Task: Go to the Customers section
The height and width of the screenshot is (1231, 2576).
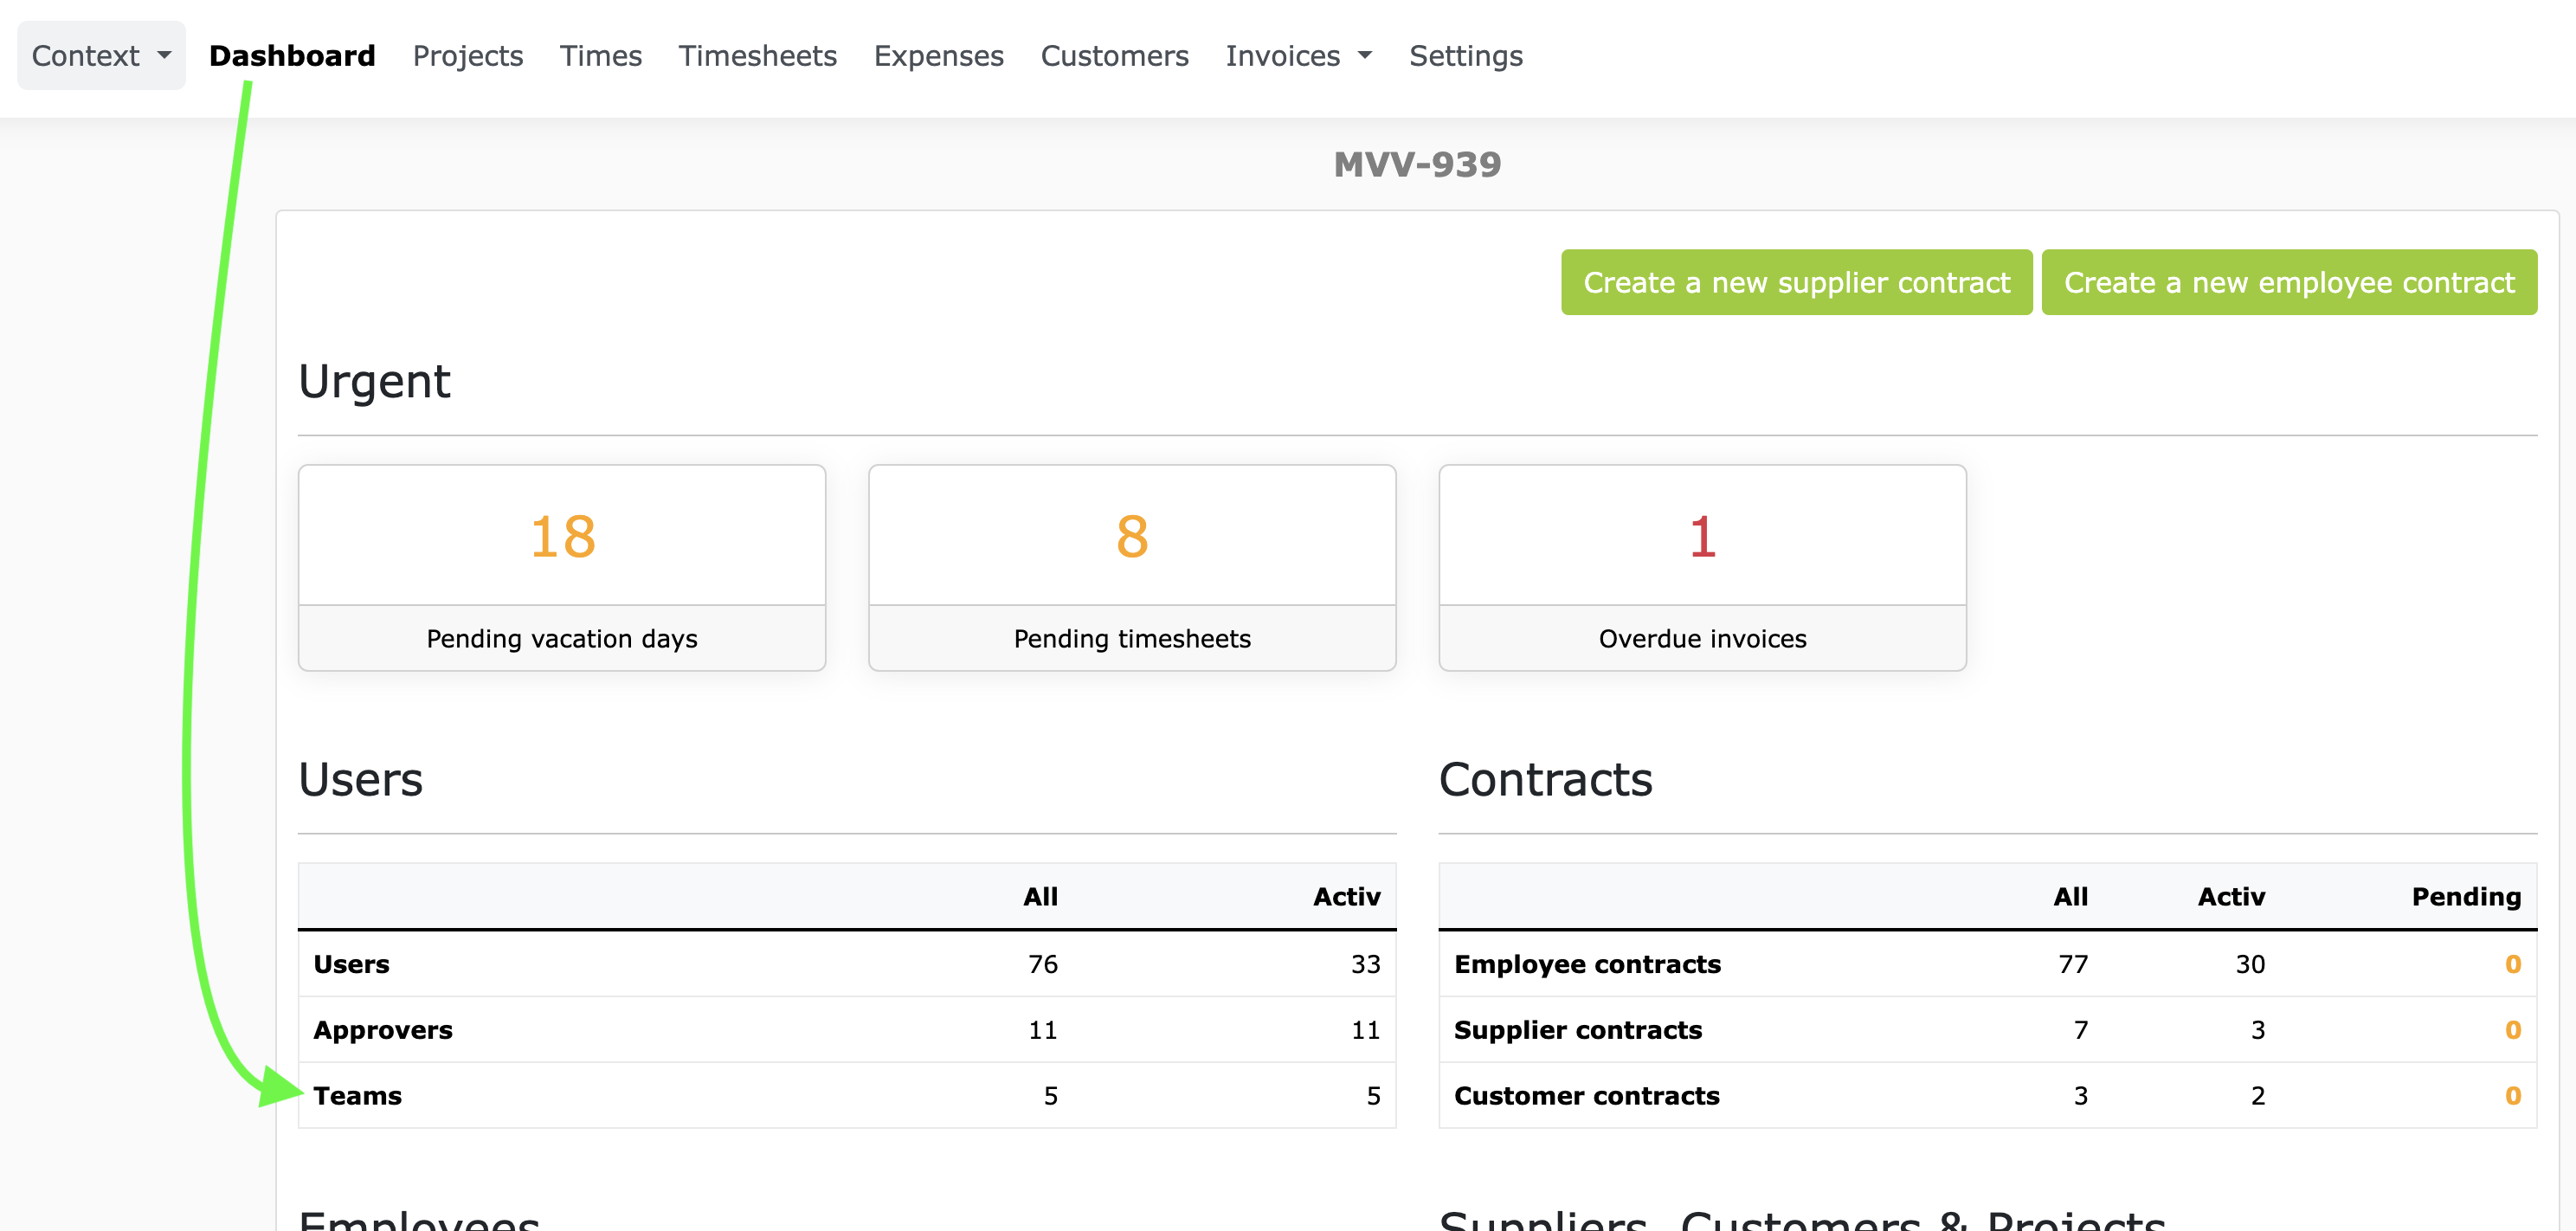Action: coord(1114,55)
